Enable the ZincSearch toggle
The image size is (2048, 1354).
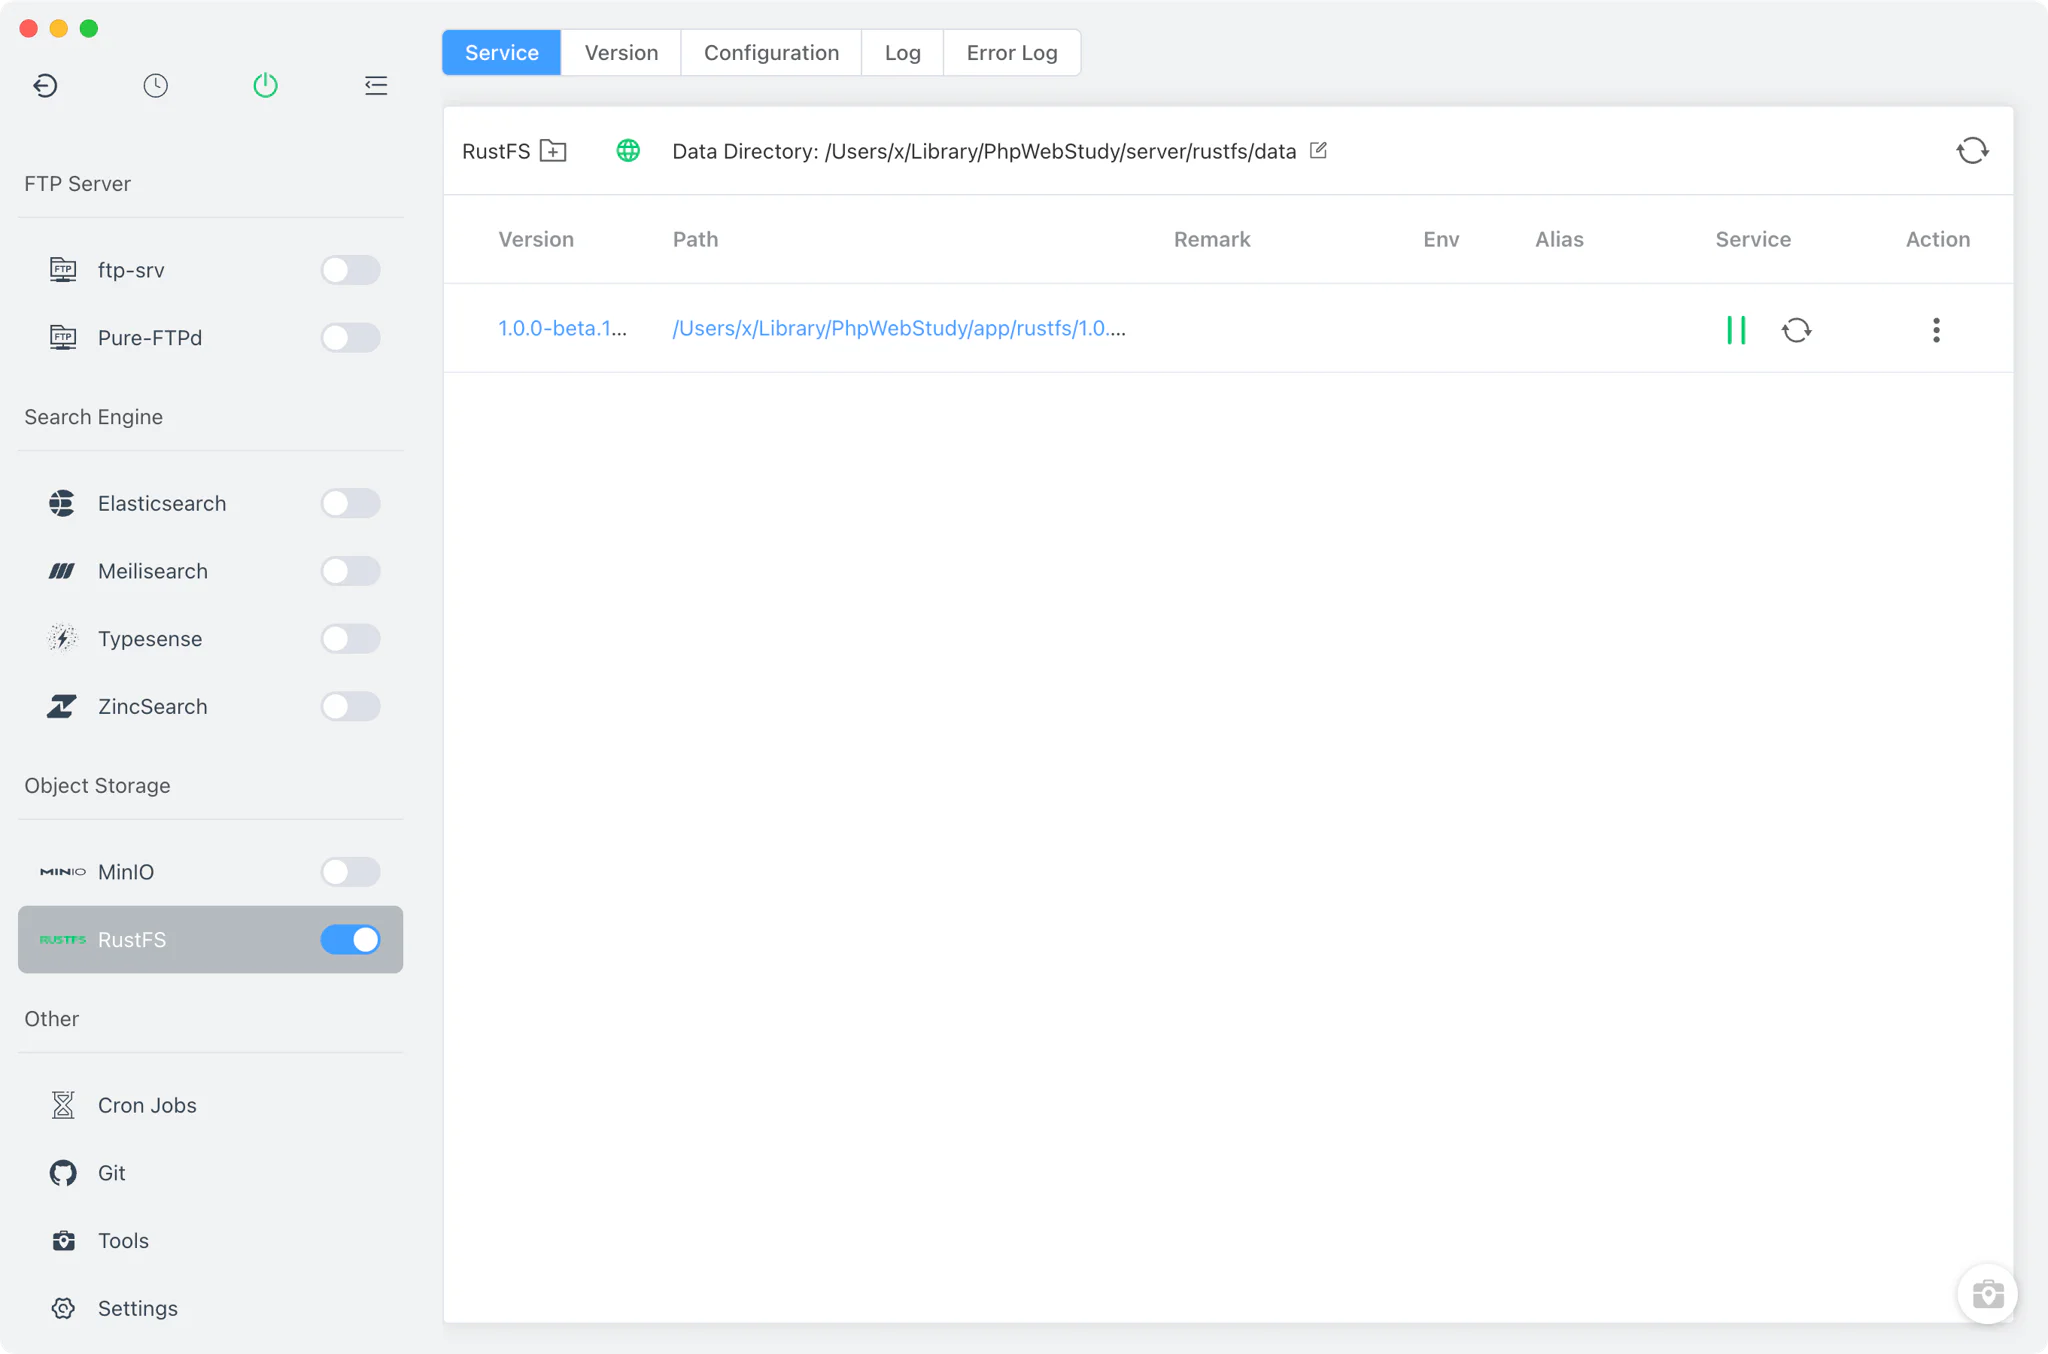(x=350, y=706)
